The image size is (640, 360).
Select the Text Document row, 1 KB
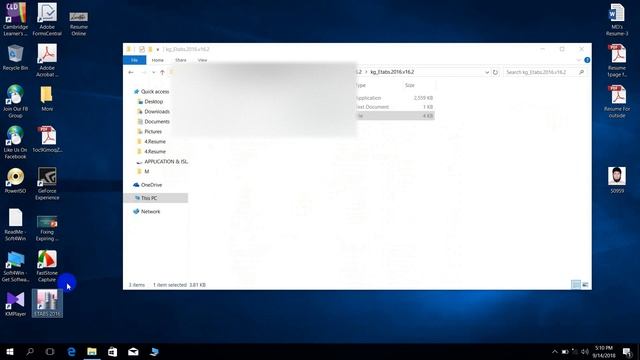pyautogui.click(x=394, y=107)
